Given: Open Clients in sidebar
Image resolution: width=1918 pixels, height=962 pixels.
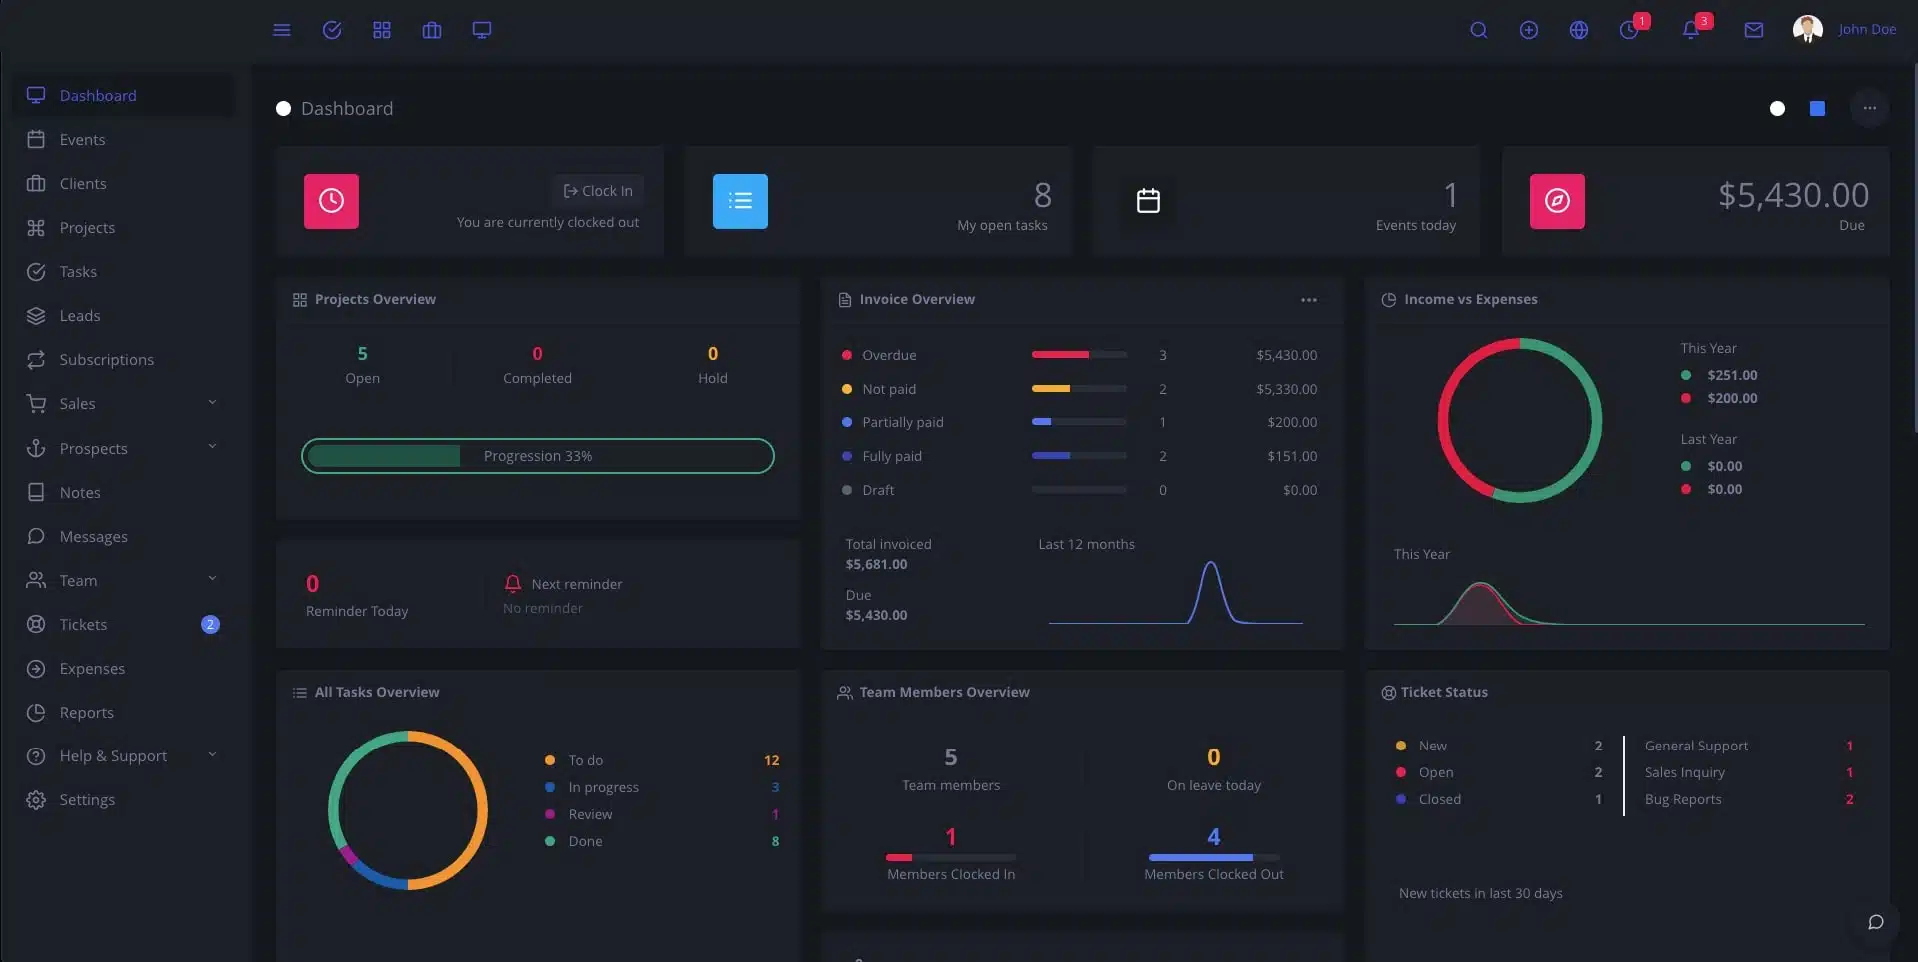Looking at the screenshot, I should (x=124, y=183).
